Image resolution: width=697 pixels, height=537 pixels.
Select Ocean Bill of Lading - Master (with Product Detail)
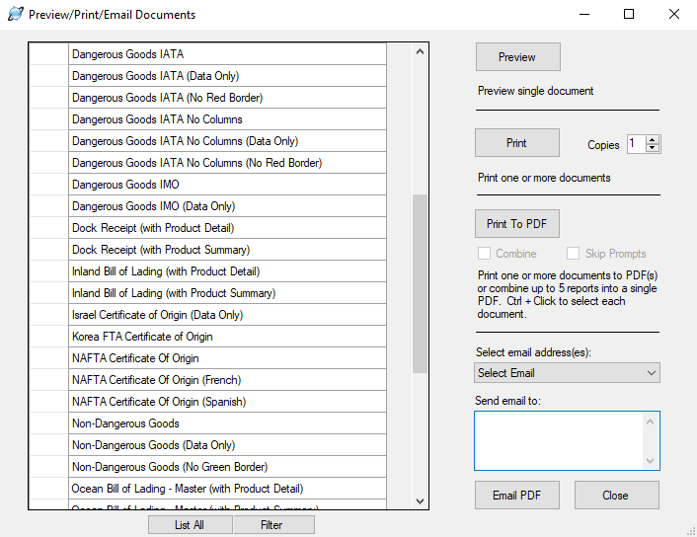click(228, 489)
